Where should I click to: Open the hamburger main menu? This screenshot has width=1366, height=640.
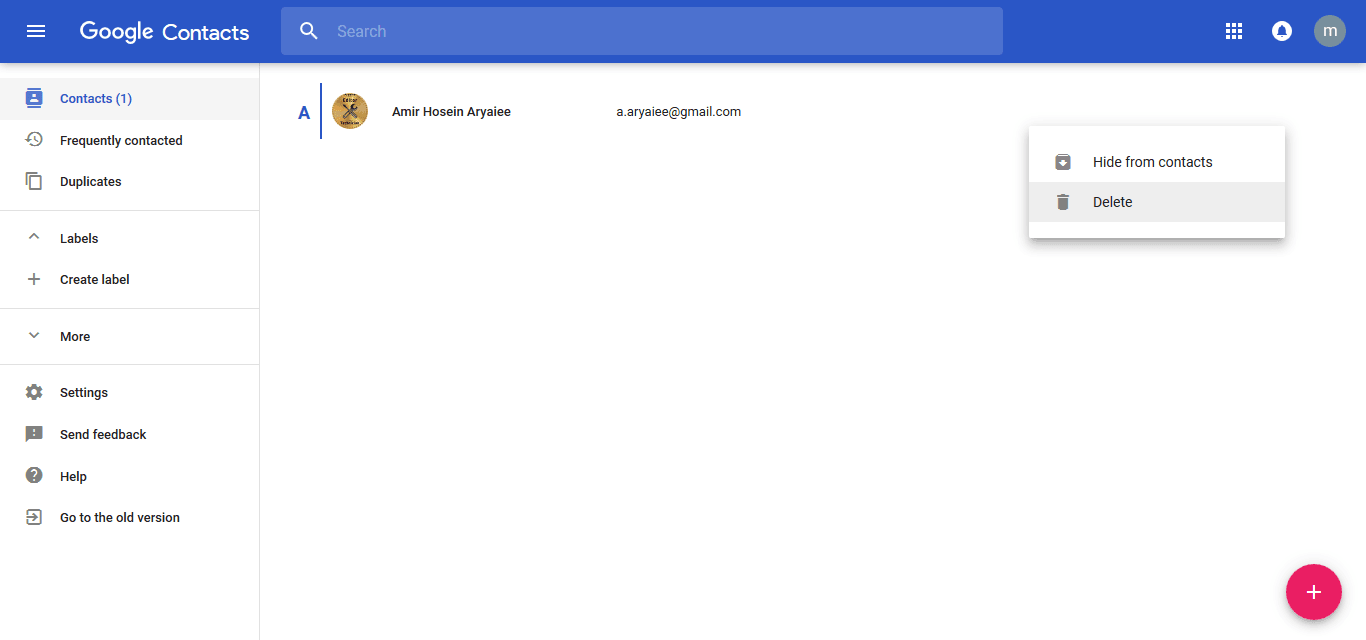[36, 31]
